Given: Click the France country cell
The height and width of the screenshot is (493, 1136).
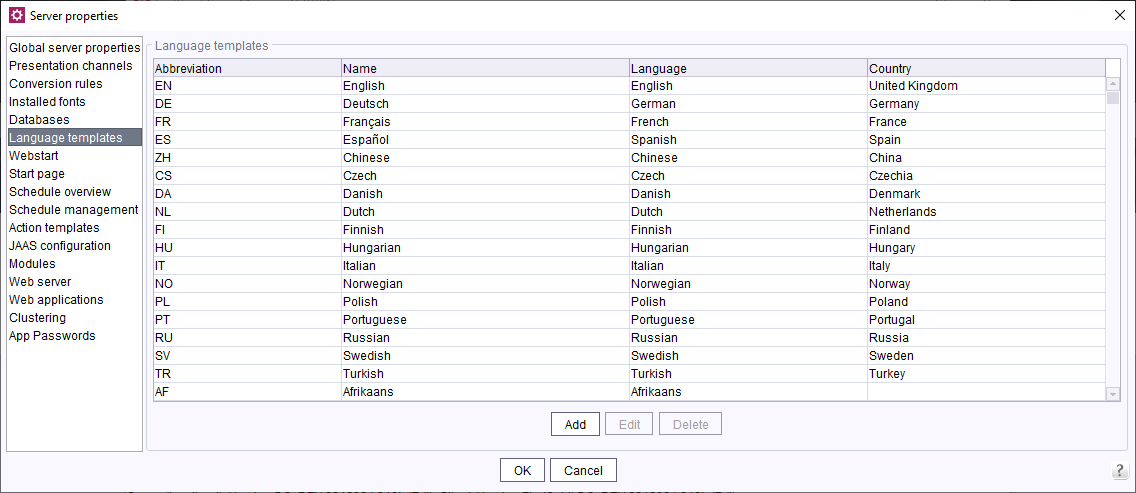Looking at the screenshot, I should point(987,122).
